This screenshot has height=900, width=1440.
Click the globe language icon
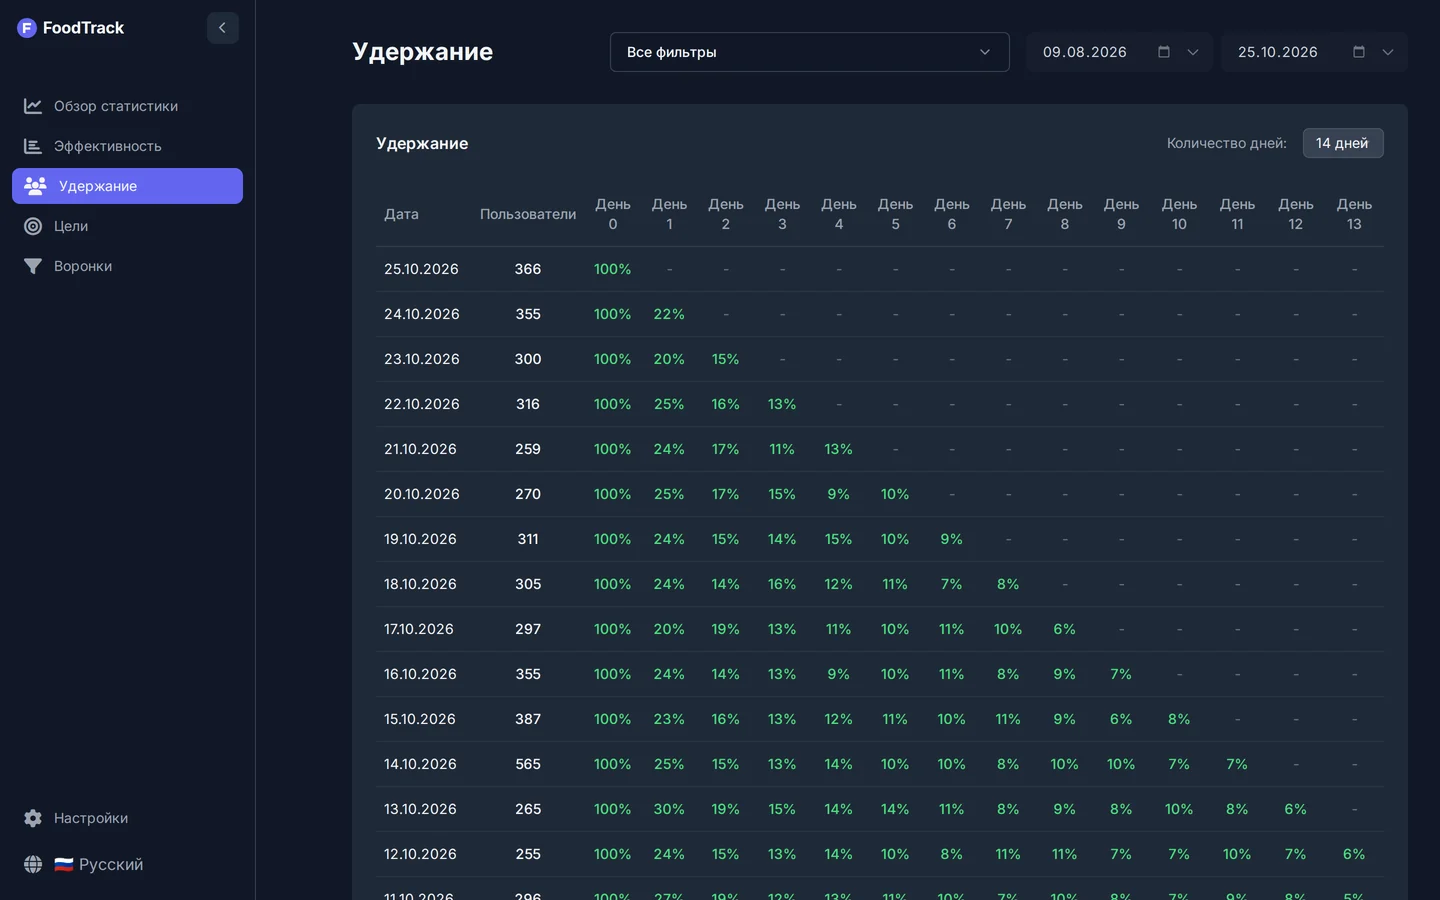(x=33, y=864)
